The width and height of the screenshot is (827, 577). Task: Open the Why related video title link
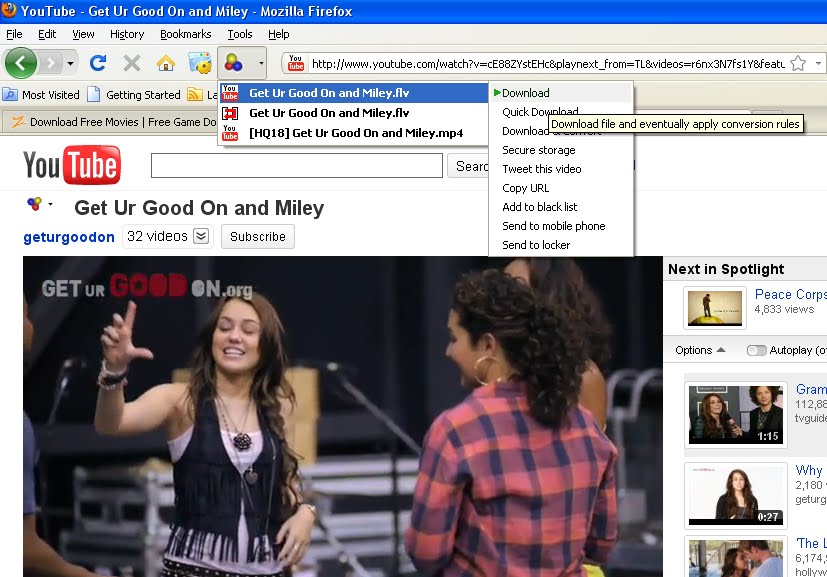coord(809,470)
